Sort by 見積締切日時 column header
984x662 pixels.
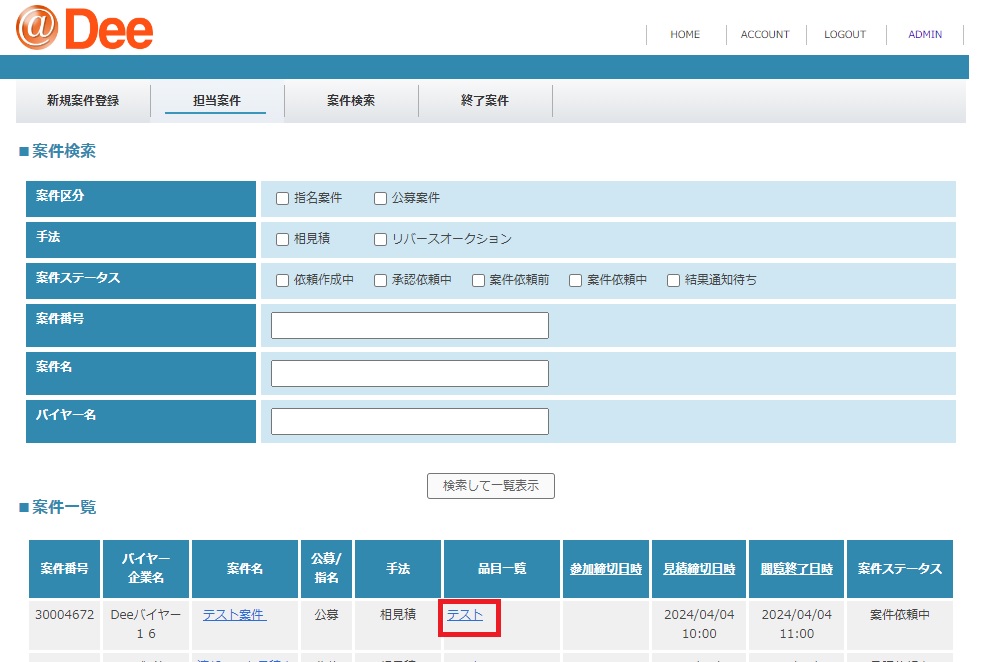pos(699,569)
